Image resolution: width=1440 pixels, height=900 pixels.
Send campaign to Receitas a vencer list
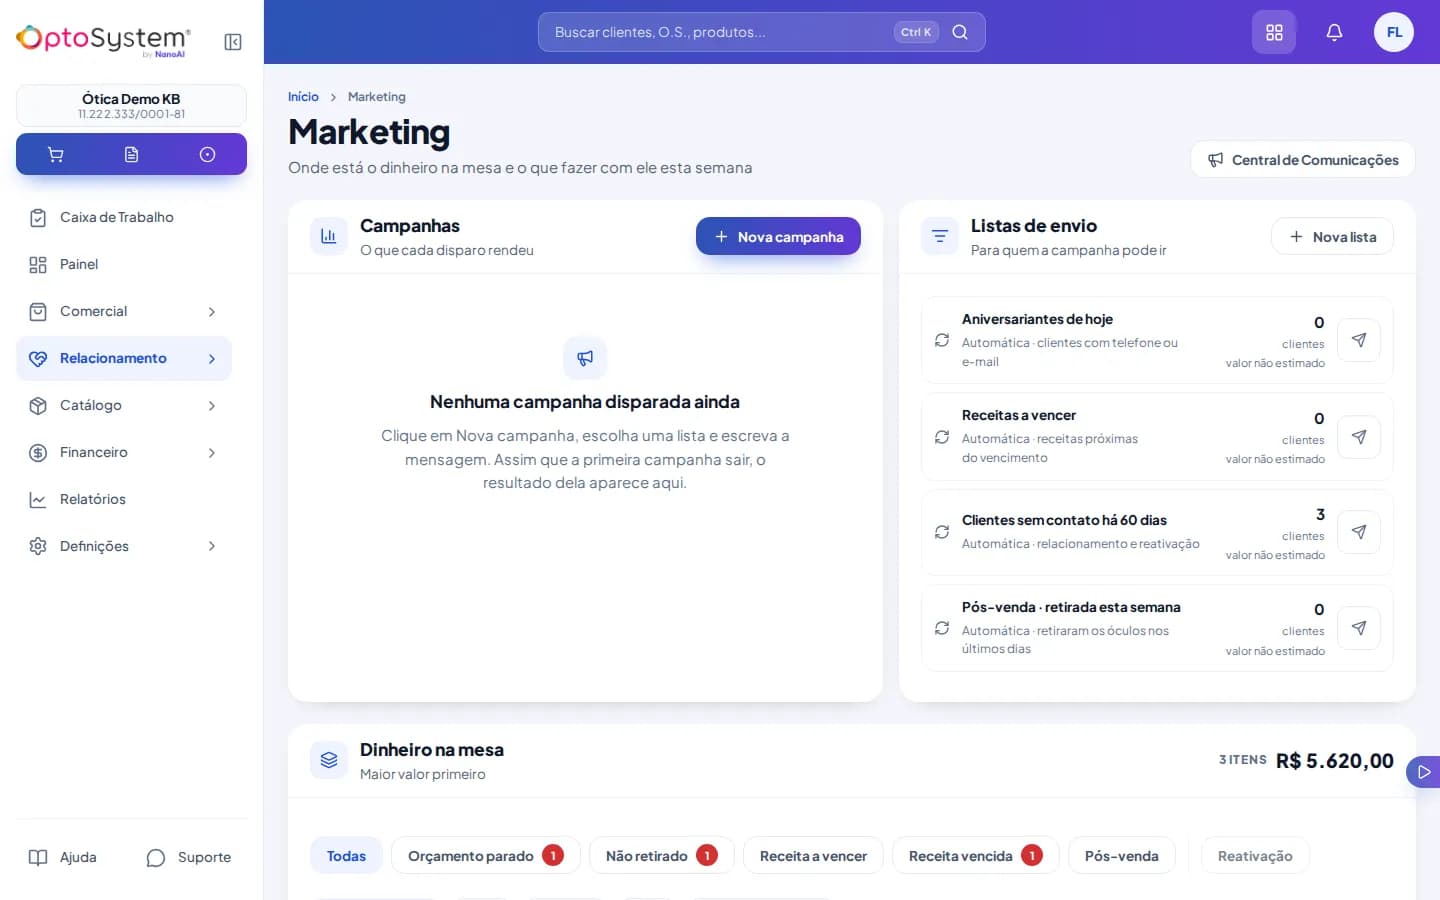[x=1359, y=437]
